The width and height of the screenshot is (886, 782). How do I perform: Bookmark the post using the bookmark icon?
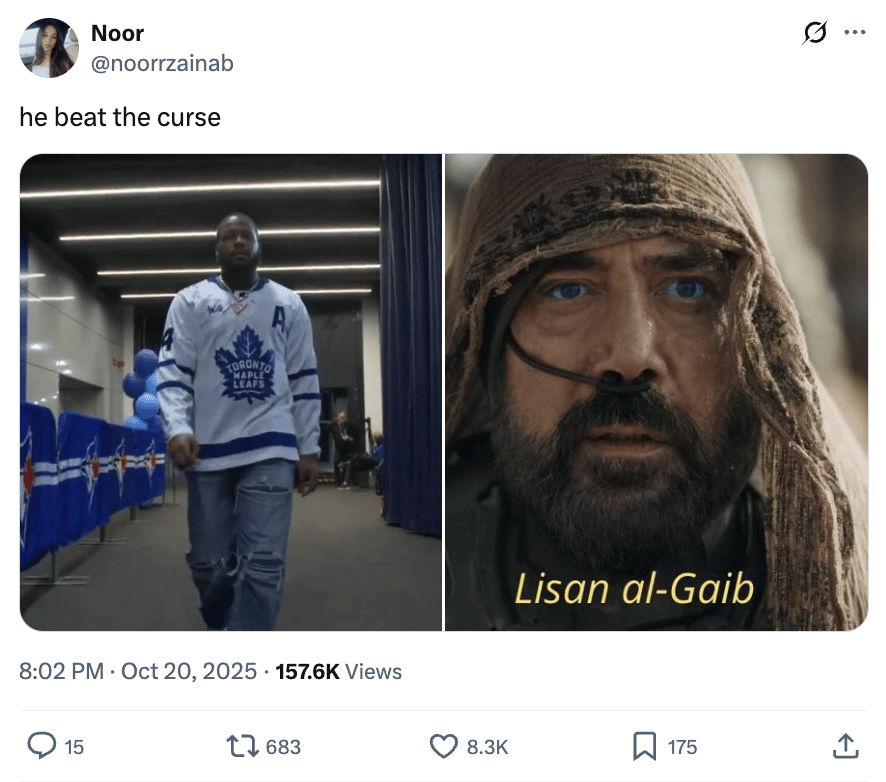(x=645, y=746)
